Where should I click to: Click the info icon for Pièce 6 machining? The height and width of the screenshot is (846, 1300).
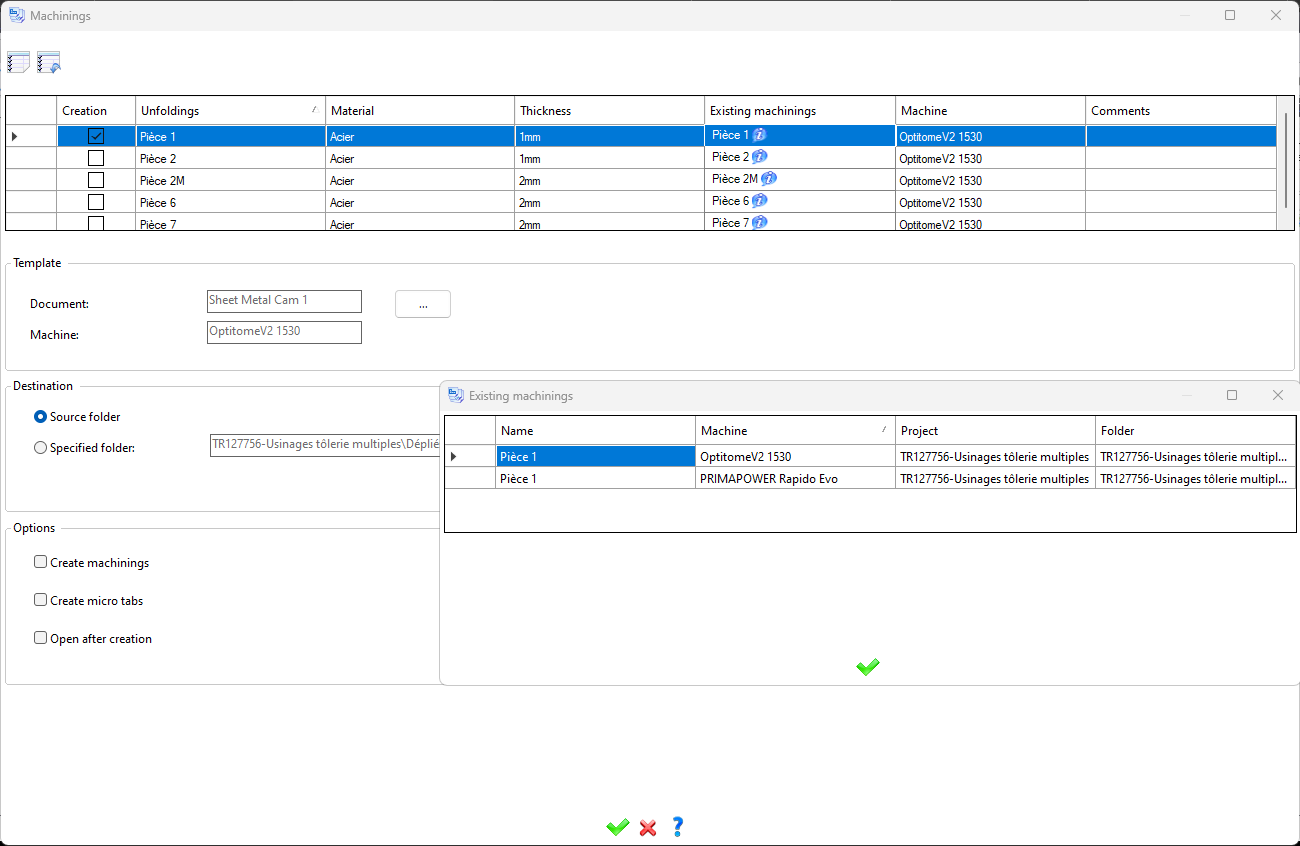pos(760,201)
